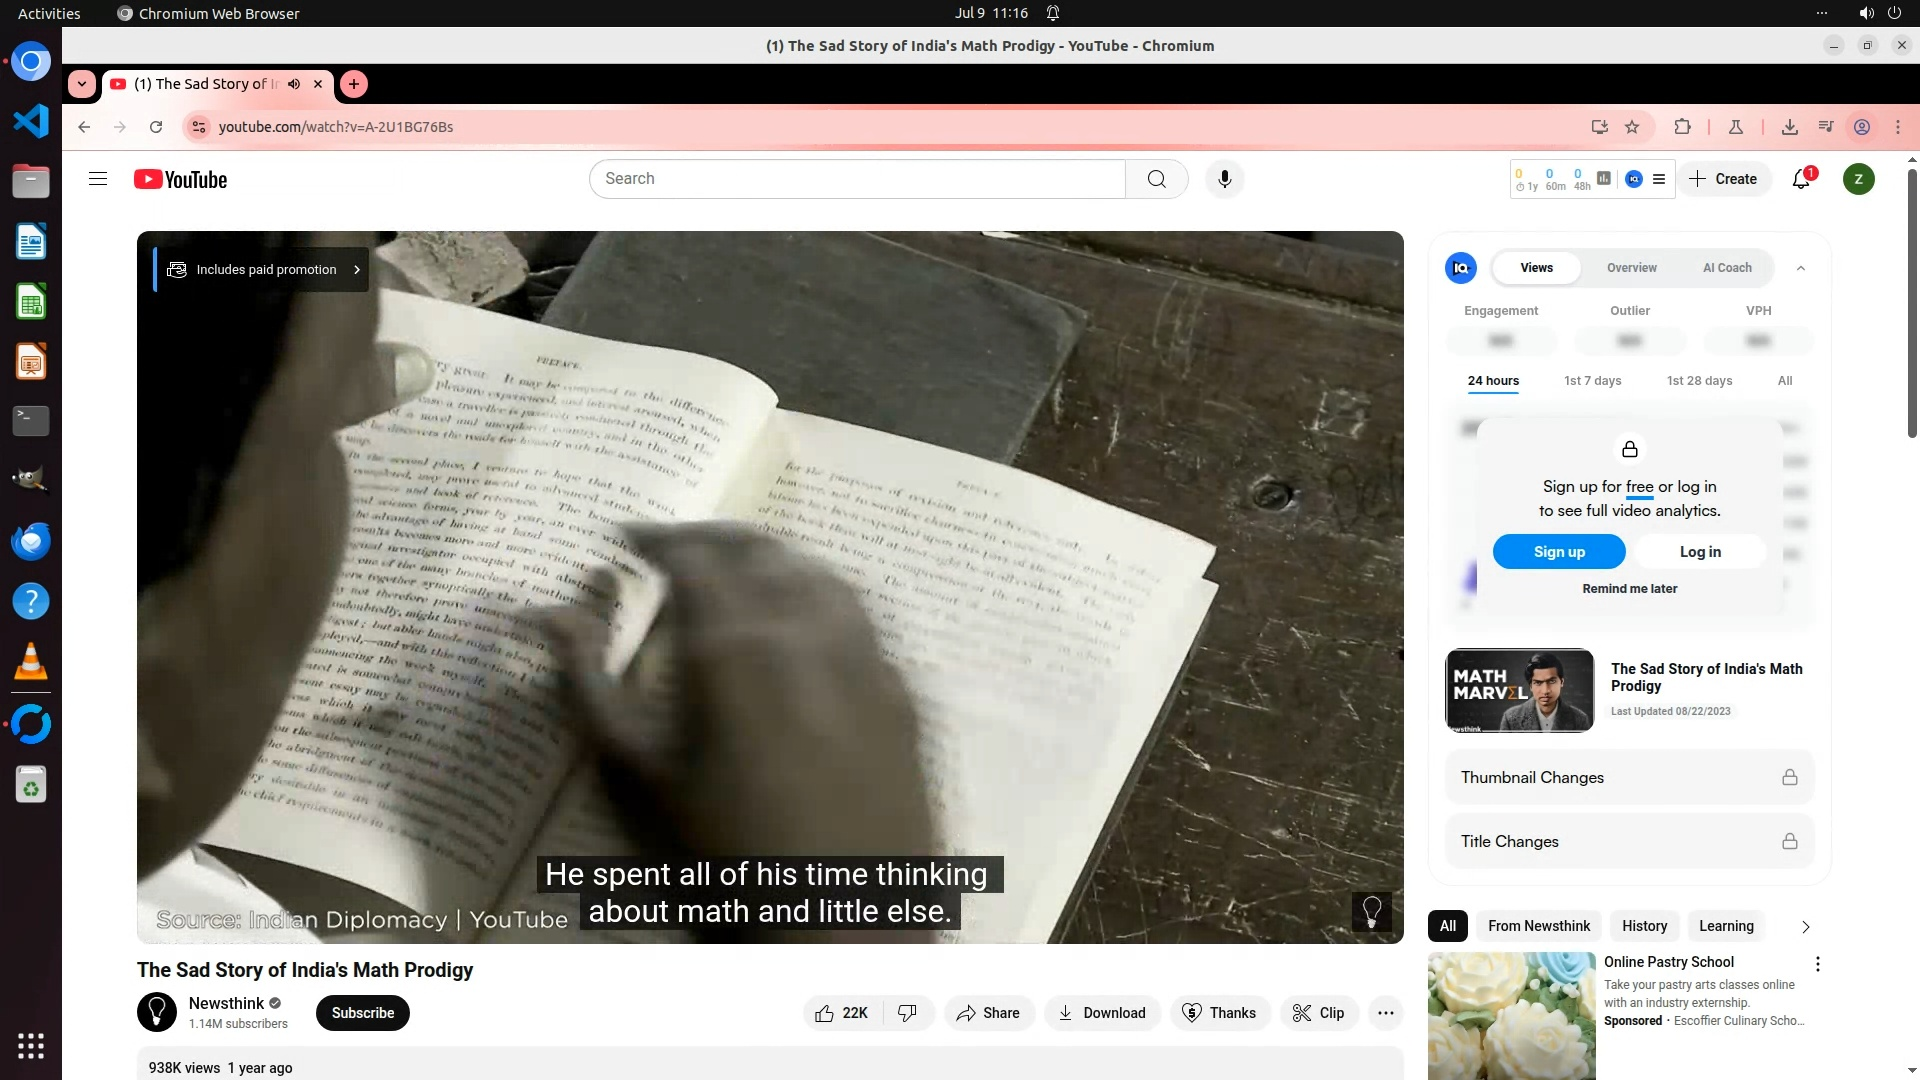Viewport: 1920px width, 1080px height.
Task: Subscribe to the Newsthink channel
Action: (363, 1013)
